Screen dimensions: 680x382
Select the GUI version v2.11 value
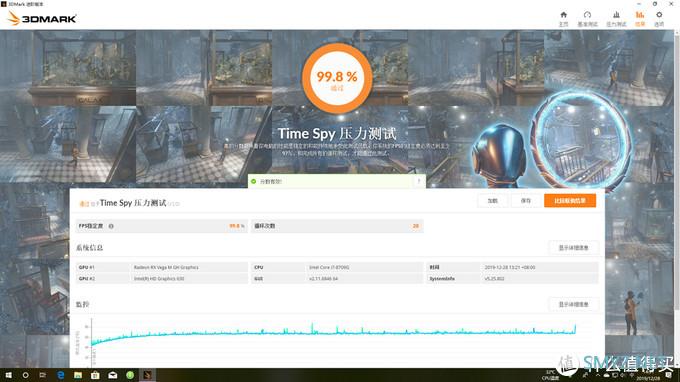[323, 279]
